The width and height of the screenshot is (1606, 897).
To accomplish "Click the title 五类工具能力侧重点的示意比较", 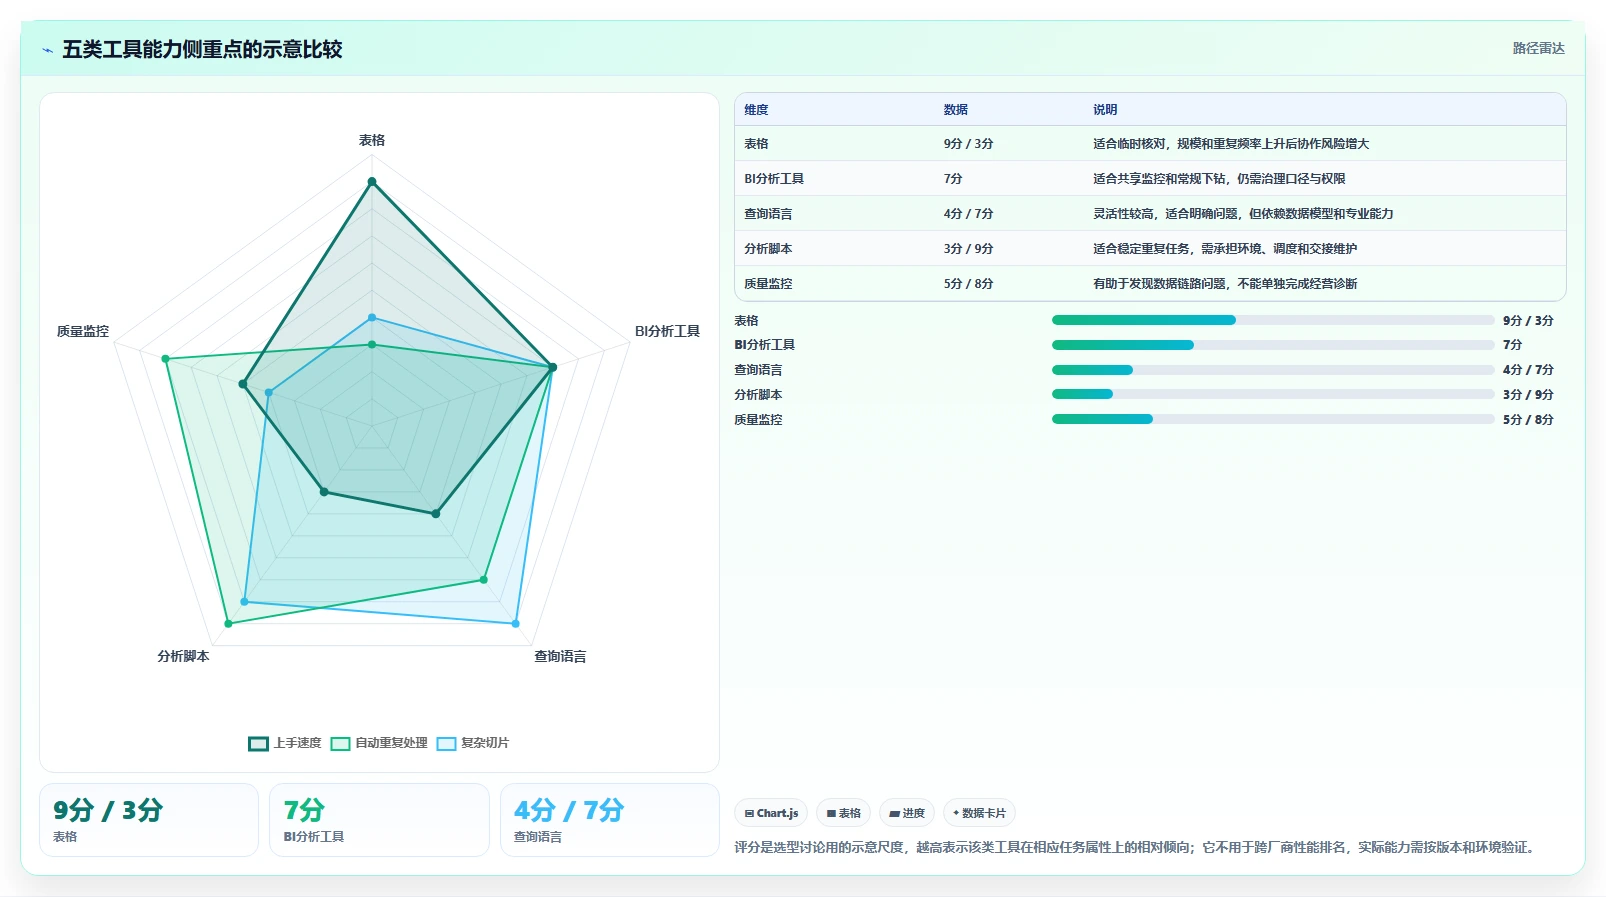I will tap(202, 49).
